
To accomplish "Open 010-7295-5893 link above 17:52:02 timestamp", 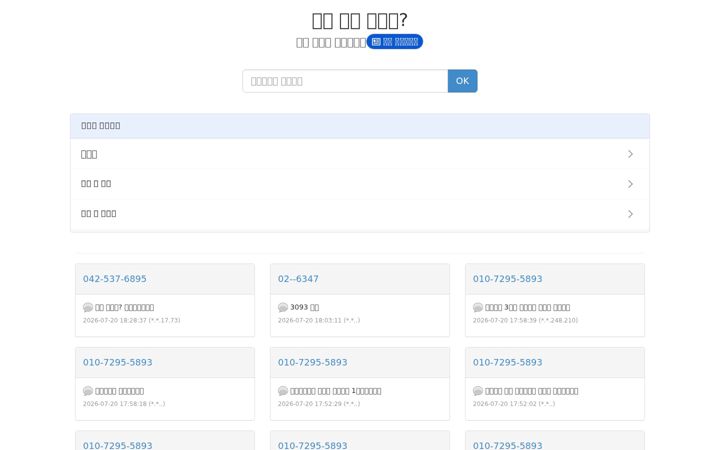I will click(507, 362).
